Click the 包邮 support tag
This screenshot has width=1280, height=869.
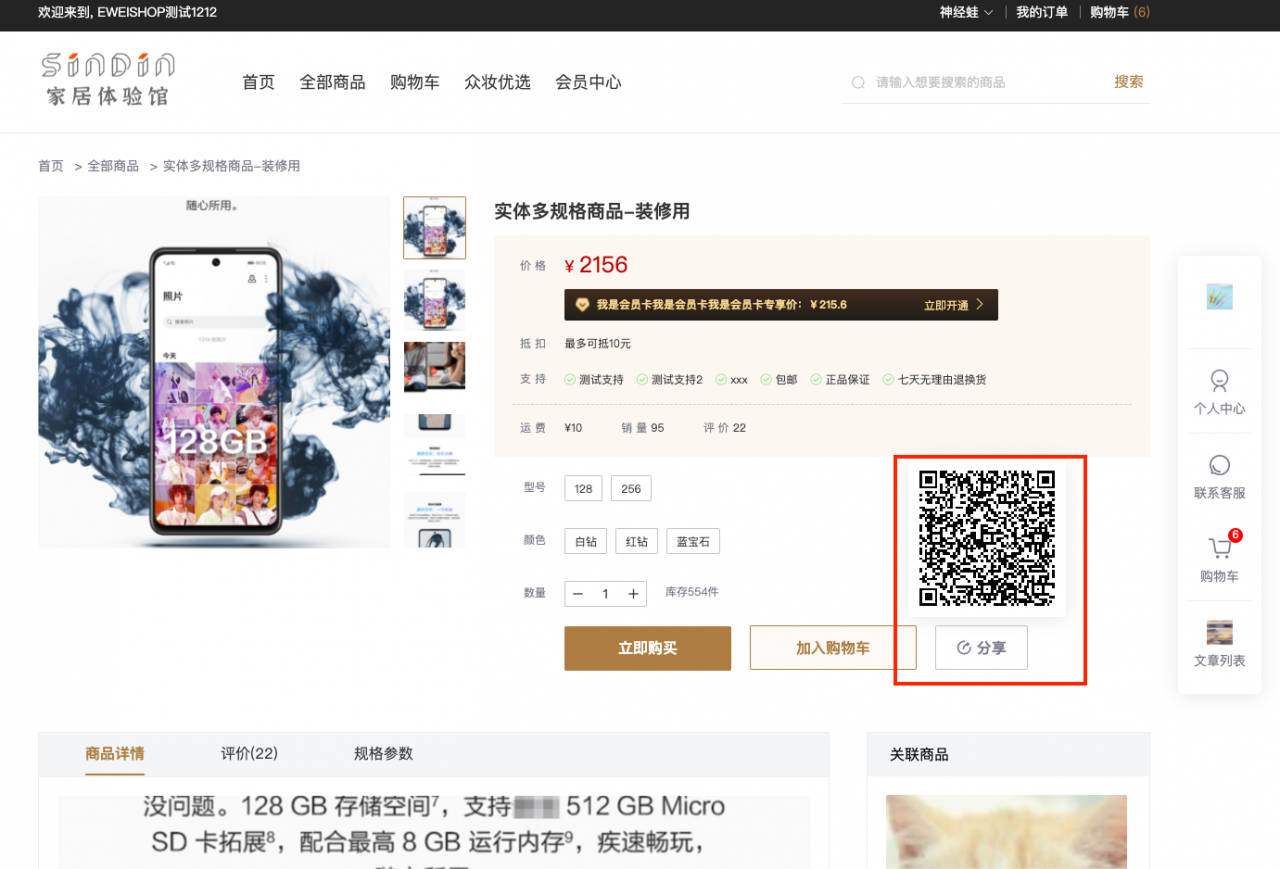(x=779, y=380)
